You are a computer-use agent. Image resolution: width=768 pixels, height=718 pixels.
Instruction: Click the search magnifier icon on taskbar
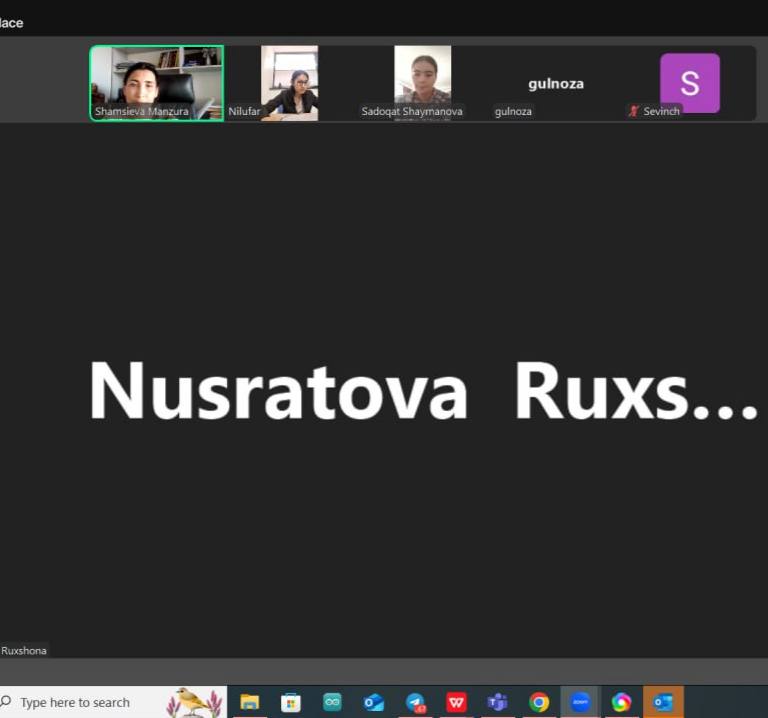tap(6, 701)
